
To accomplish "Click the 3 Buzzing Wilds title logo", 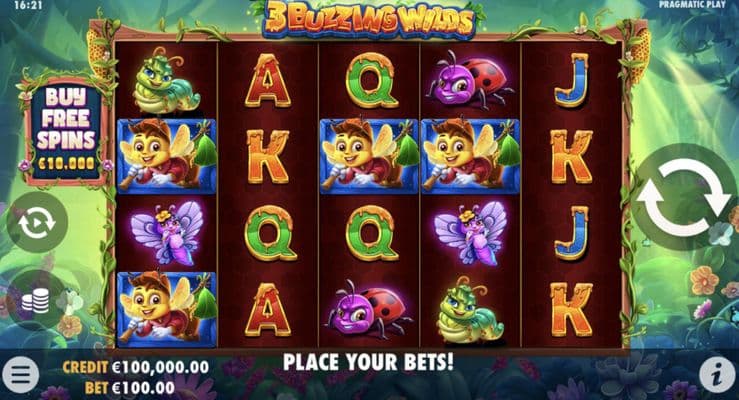I will point(369,19).
